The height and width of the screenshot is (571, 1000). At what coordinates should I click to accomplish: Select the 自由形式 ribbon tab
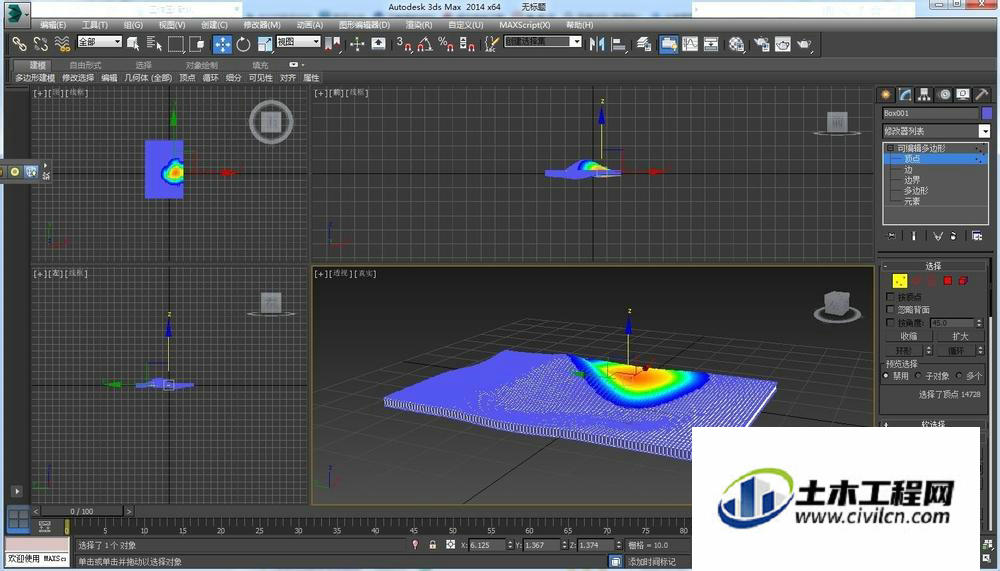pyautogui.click(x=85, y=65)
